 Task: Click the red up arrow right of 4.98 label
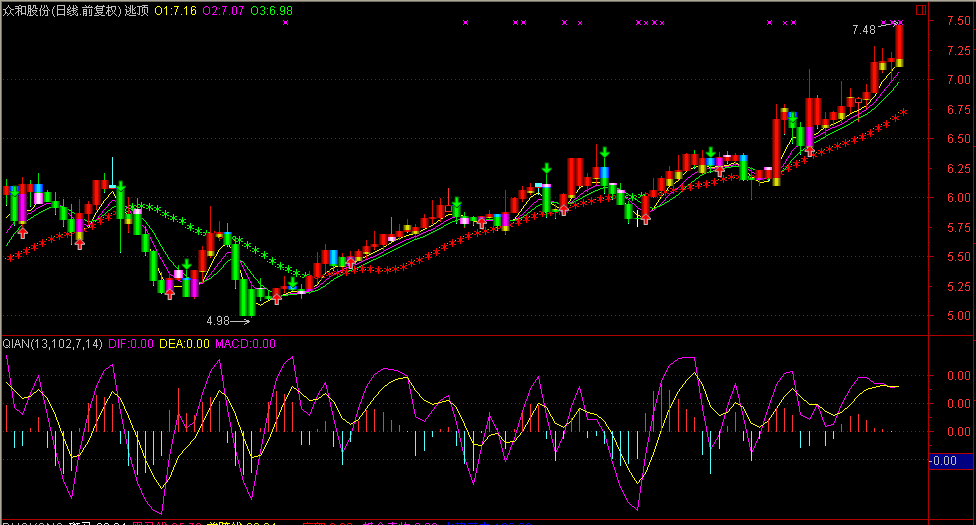277,298
